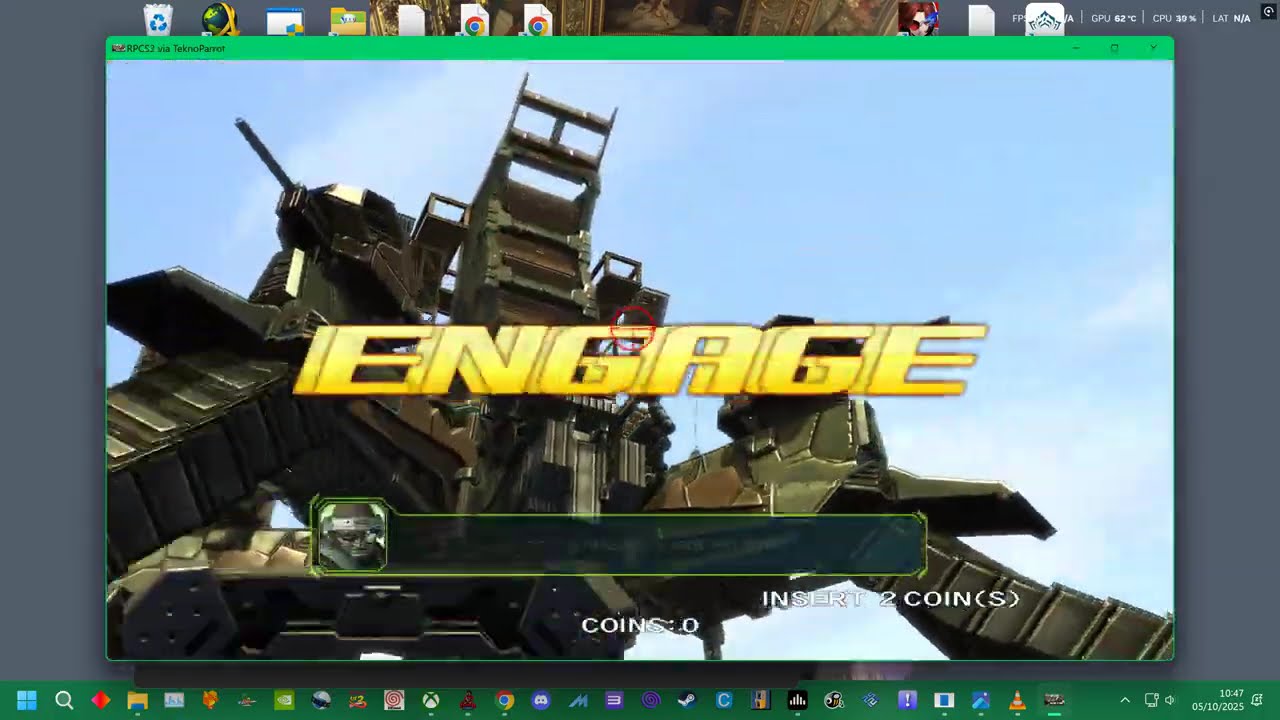
Task: Open the Dreamcast swirl emulator icon
Action: 394,700
